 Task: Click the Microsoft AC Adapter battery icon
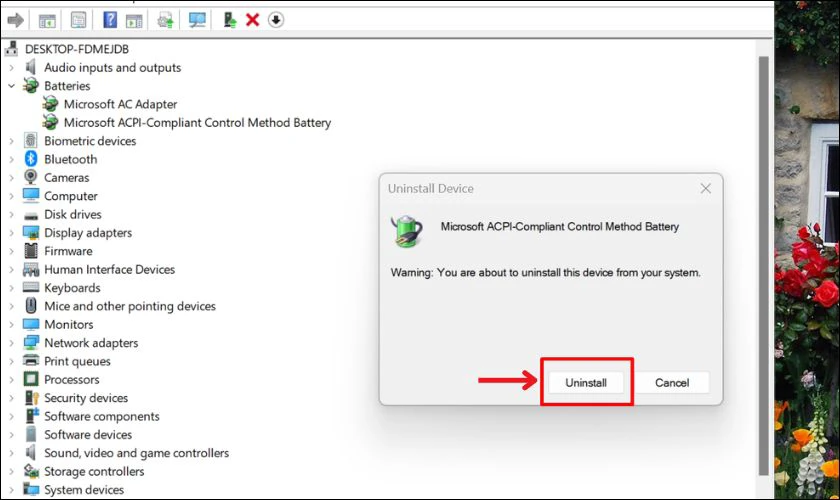[50, 103]
